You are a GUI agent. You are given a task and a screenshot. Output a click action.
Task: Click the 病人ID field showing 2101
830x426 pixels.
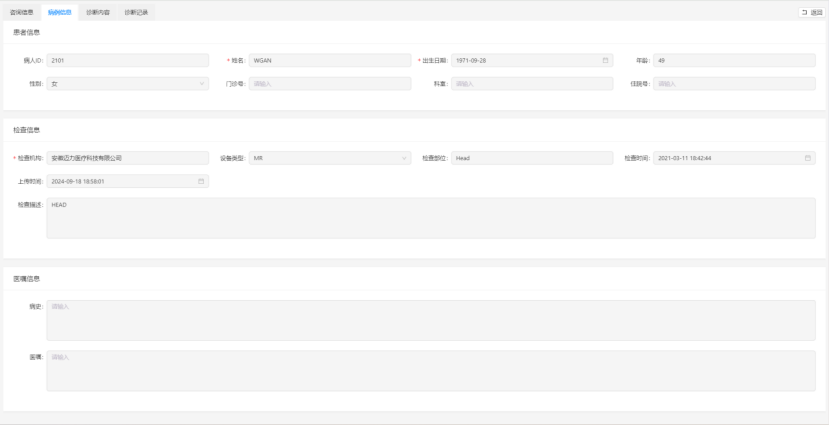[x=127, y=60]
